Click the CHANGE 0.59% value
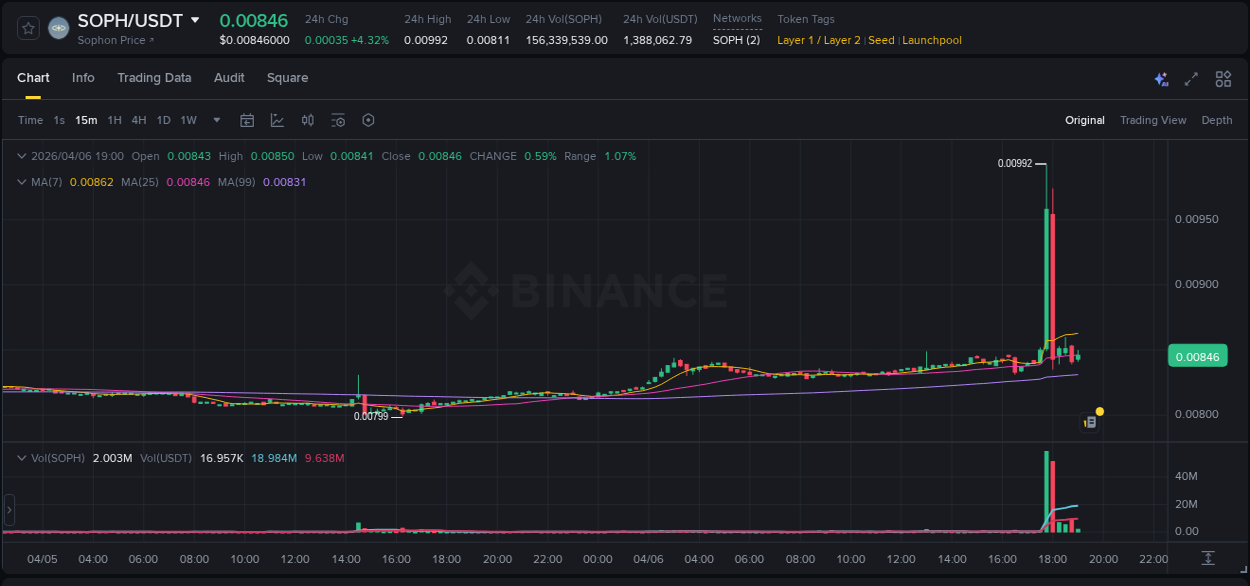Image resolution: width=1250 pixels, height=586 pixels. 540,156
